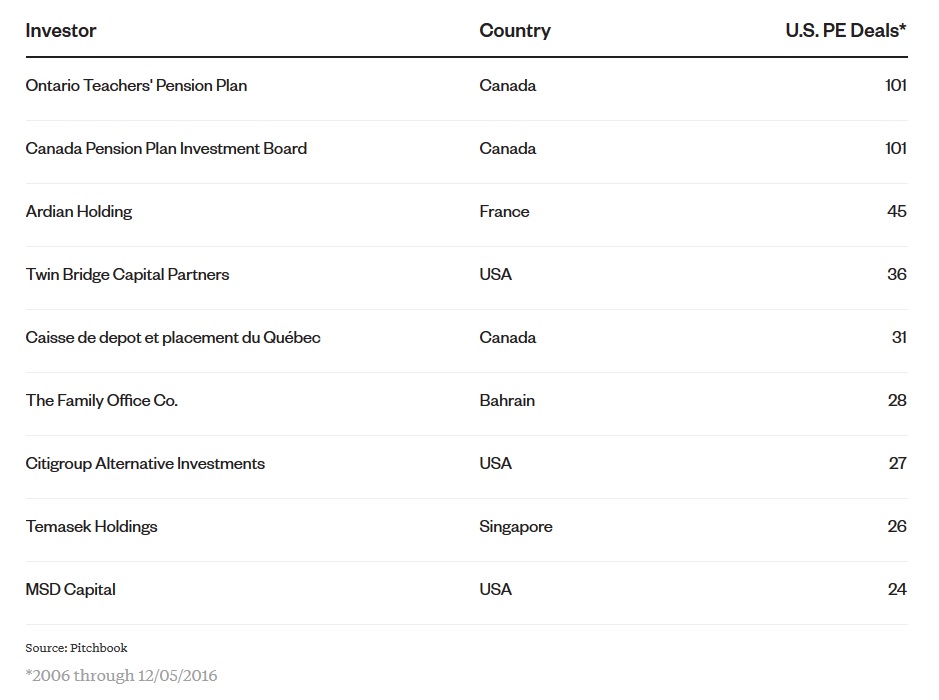Click Singapore in the Country column
Viewport: 939px width, 700px height.
(516, 527)
